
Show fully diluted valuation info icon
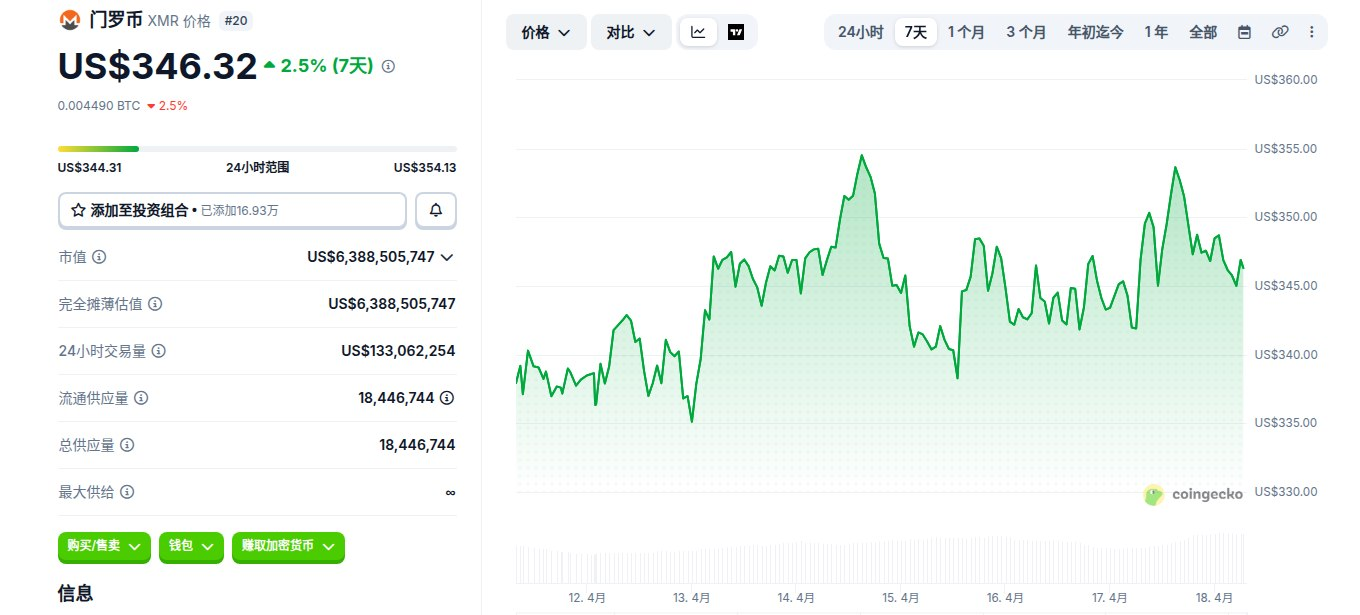pyautogui.click(x=155, y=304)
